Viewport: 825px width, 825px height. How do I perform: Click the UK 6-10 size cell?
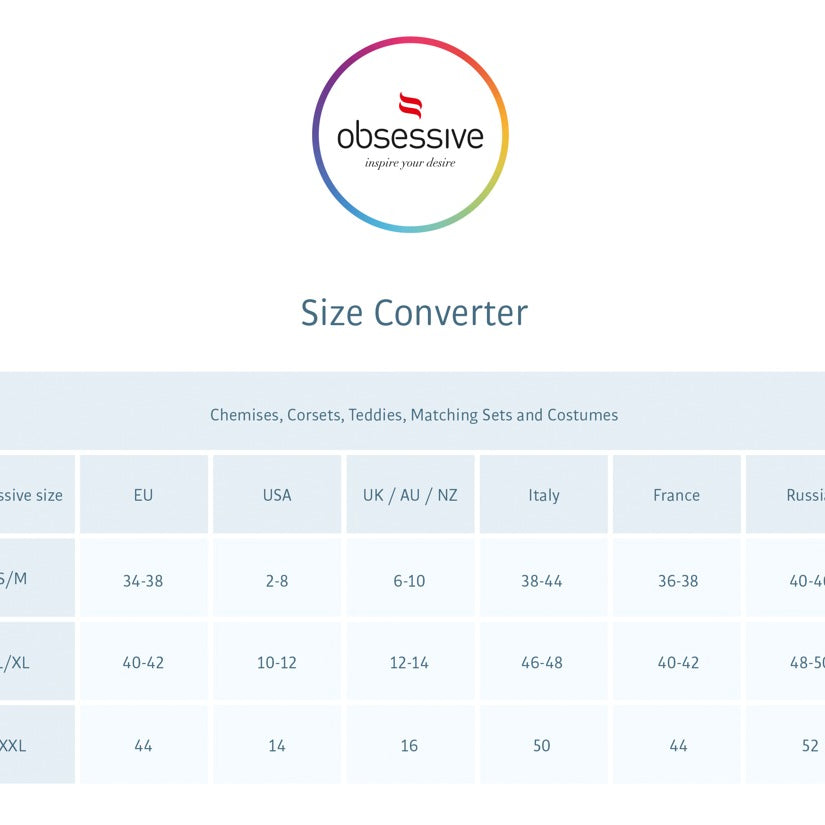pyautogui.click(x=410, y=580)
